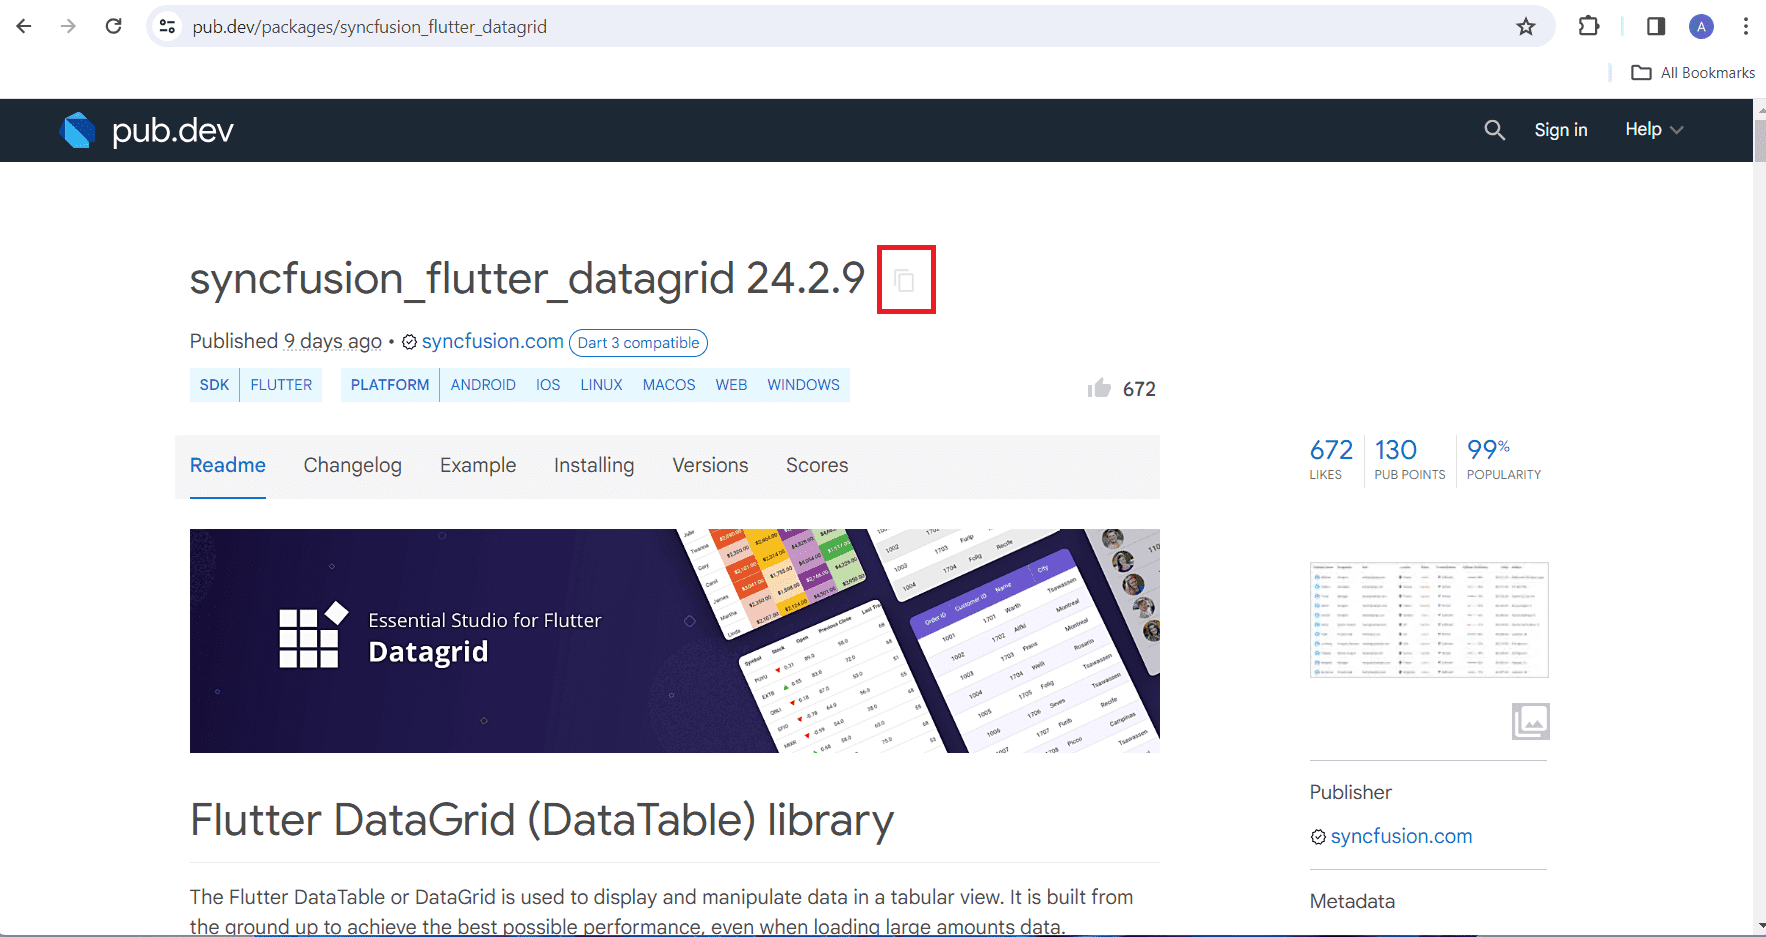Select the ANDROID platform tag
Viewport: 1766px width, 937px height.
coord(483,385)
